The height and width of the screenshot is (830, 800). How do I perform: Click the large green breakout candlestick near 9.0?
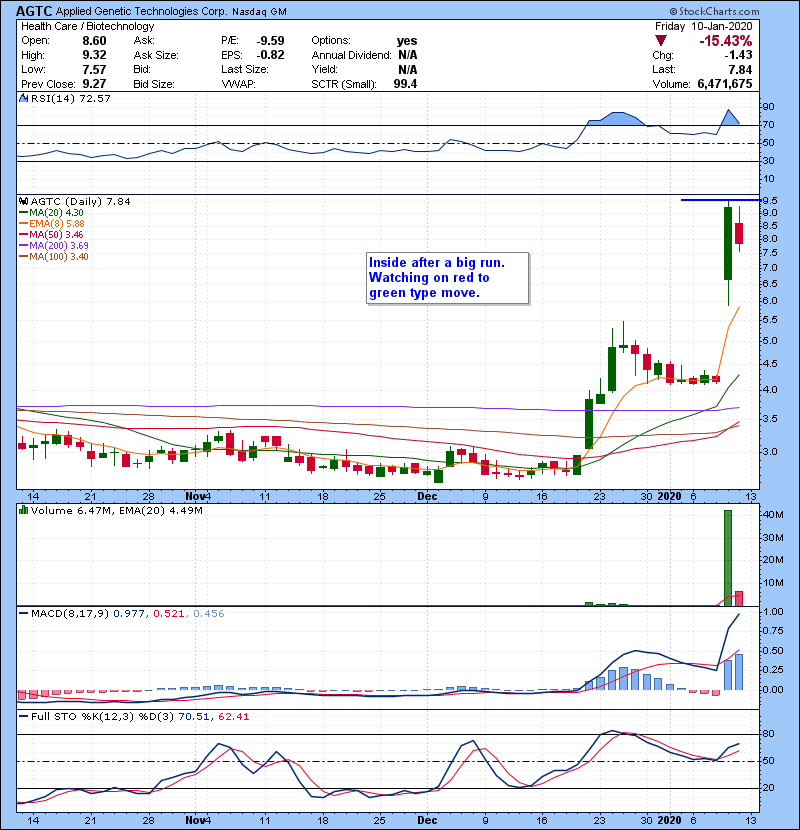[x=728, y=243]
